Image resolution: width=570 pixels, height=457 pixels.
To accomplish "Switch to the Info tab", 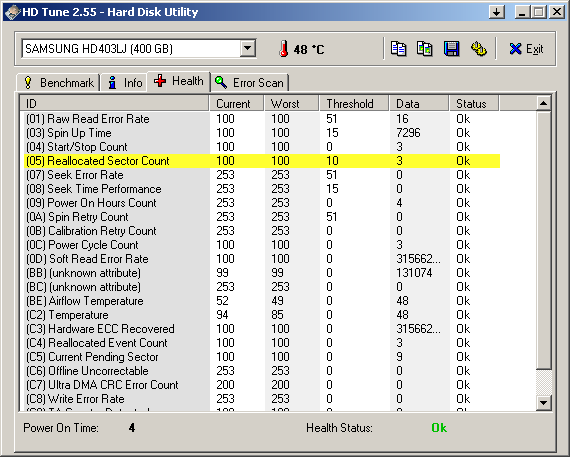I will click(124, 83).
